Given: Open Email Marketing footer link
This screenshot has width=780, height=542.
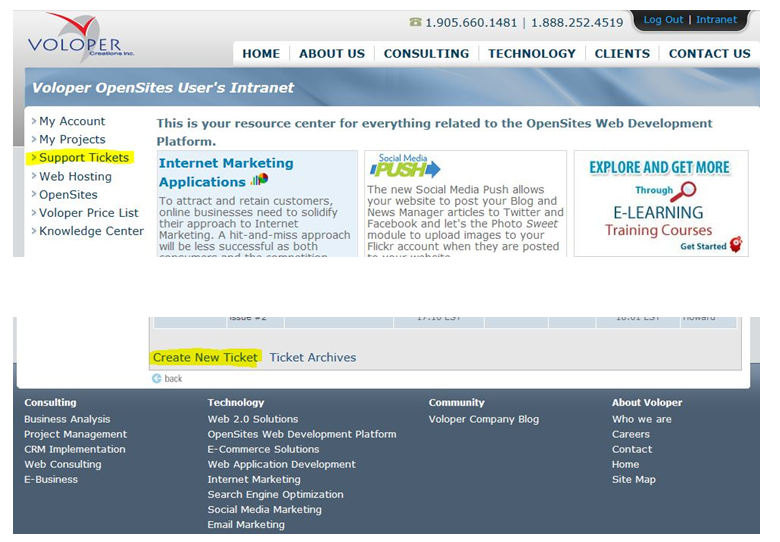Looking at the screenshot, I should click(x=246, y=525).
